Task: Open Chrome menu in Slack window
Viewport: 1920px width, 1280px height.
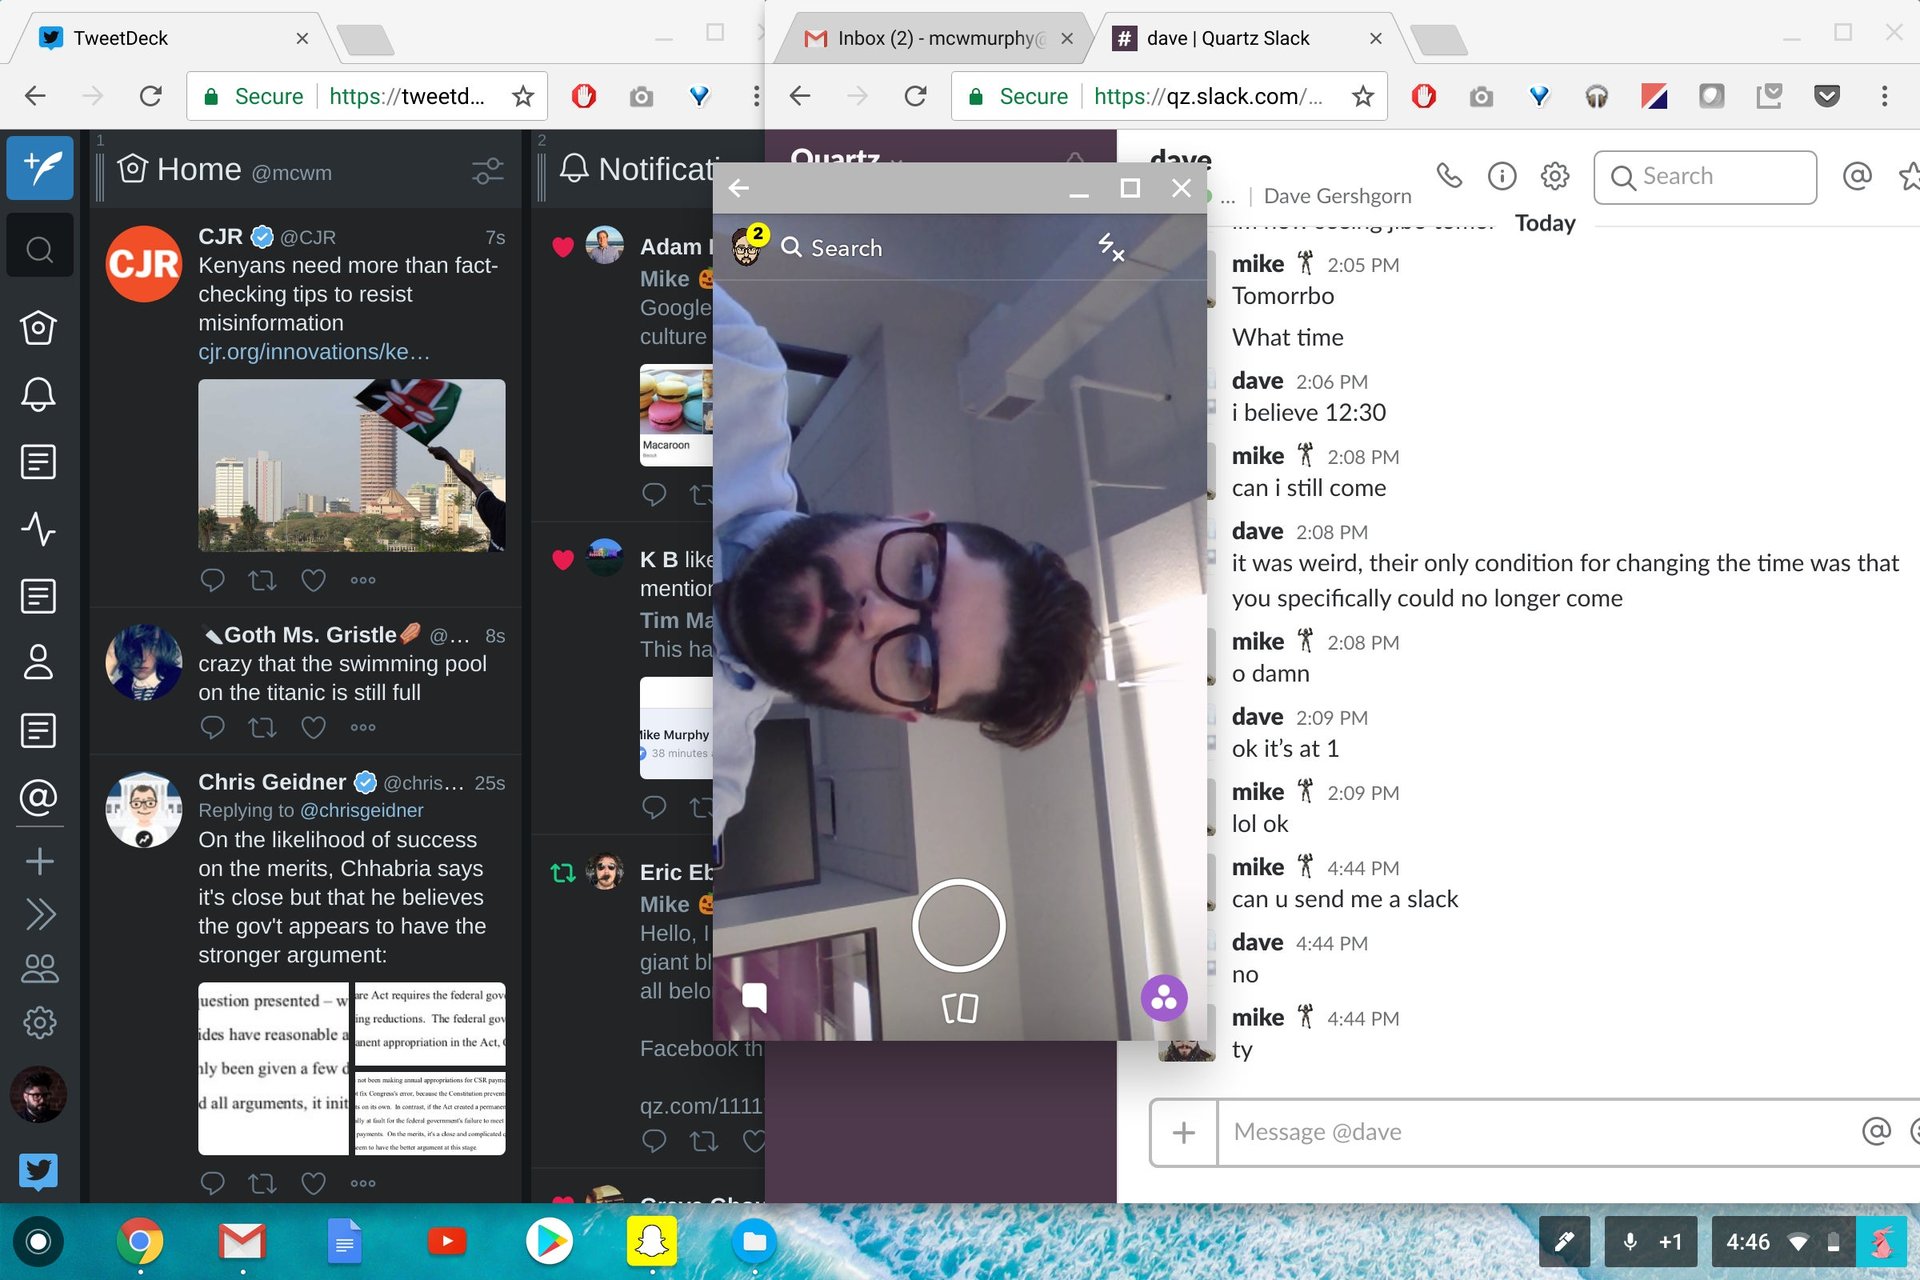Action: (x=1884, y=96)
